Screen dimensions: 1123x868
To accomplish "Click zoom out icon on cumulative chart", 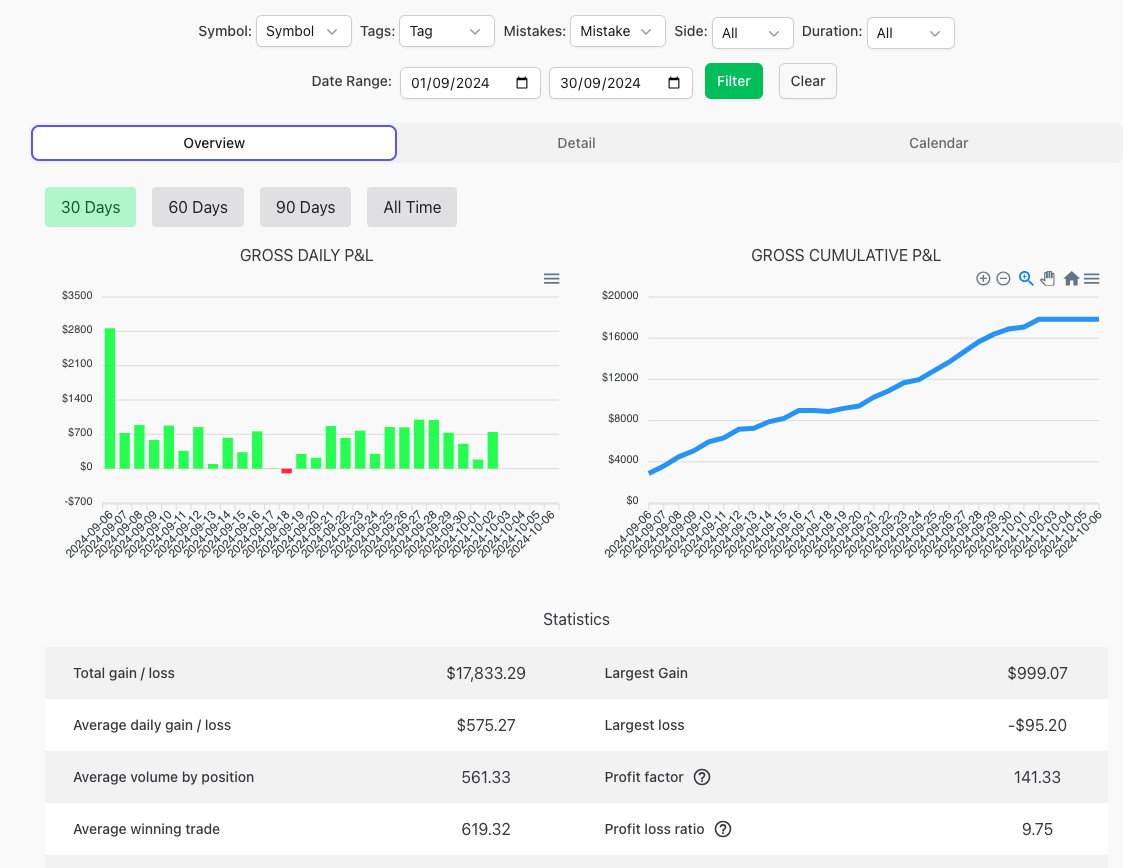I will tap(1003, 278).
